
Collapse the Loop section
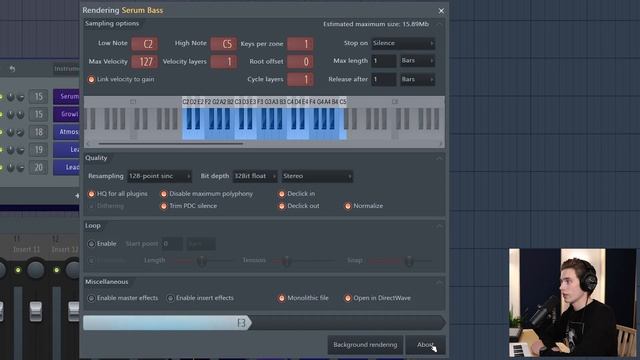439,226
